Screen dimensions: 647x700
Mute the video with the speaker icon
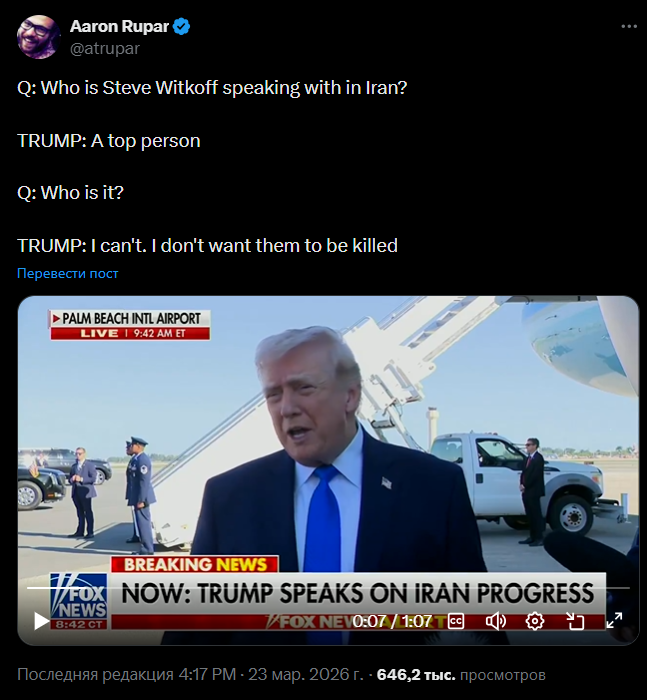tap(496, 621)
